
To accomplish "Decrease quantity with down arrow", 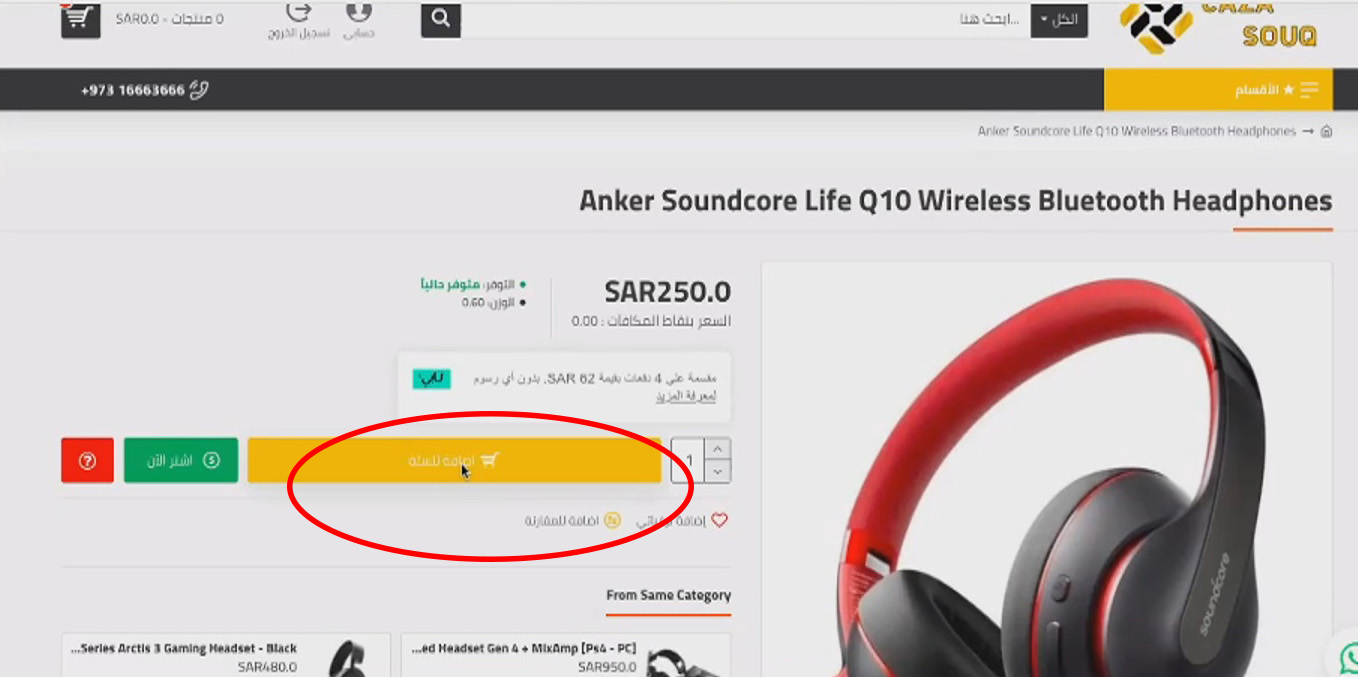I will [718, 472].
